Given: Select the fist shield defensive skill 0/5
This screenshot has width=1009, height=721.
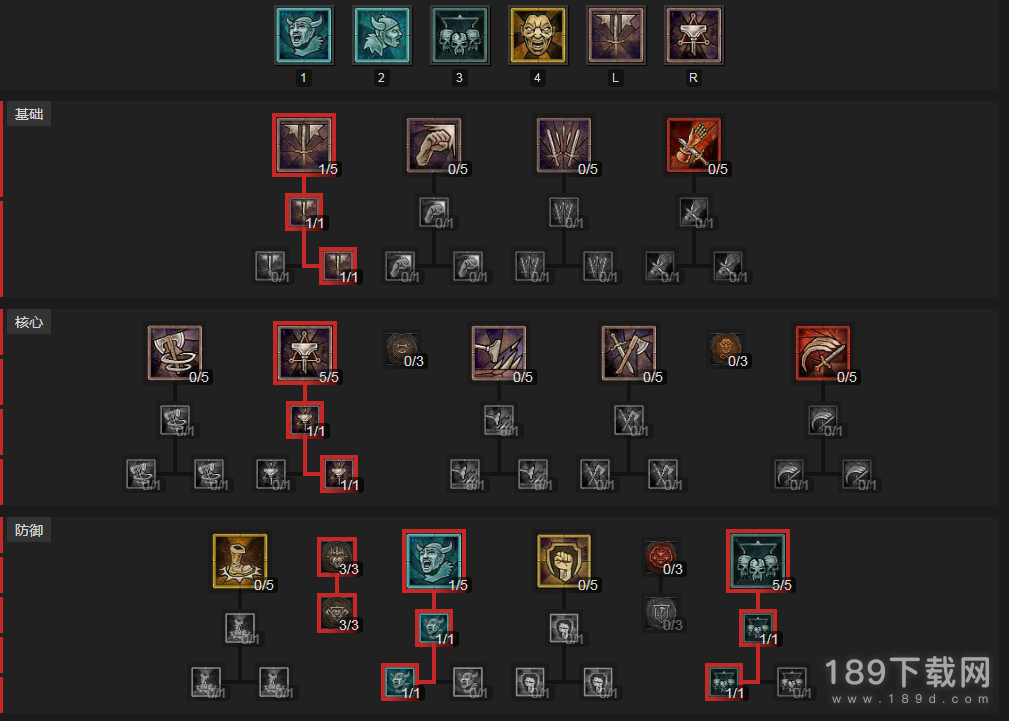Looking at the screenshot, I should click(564, 561).
